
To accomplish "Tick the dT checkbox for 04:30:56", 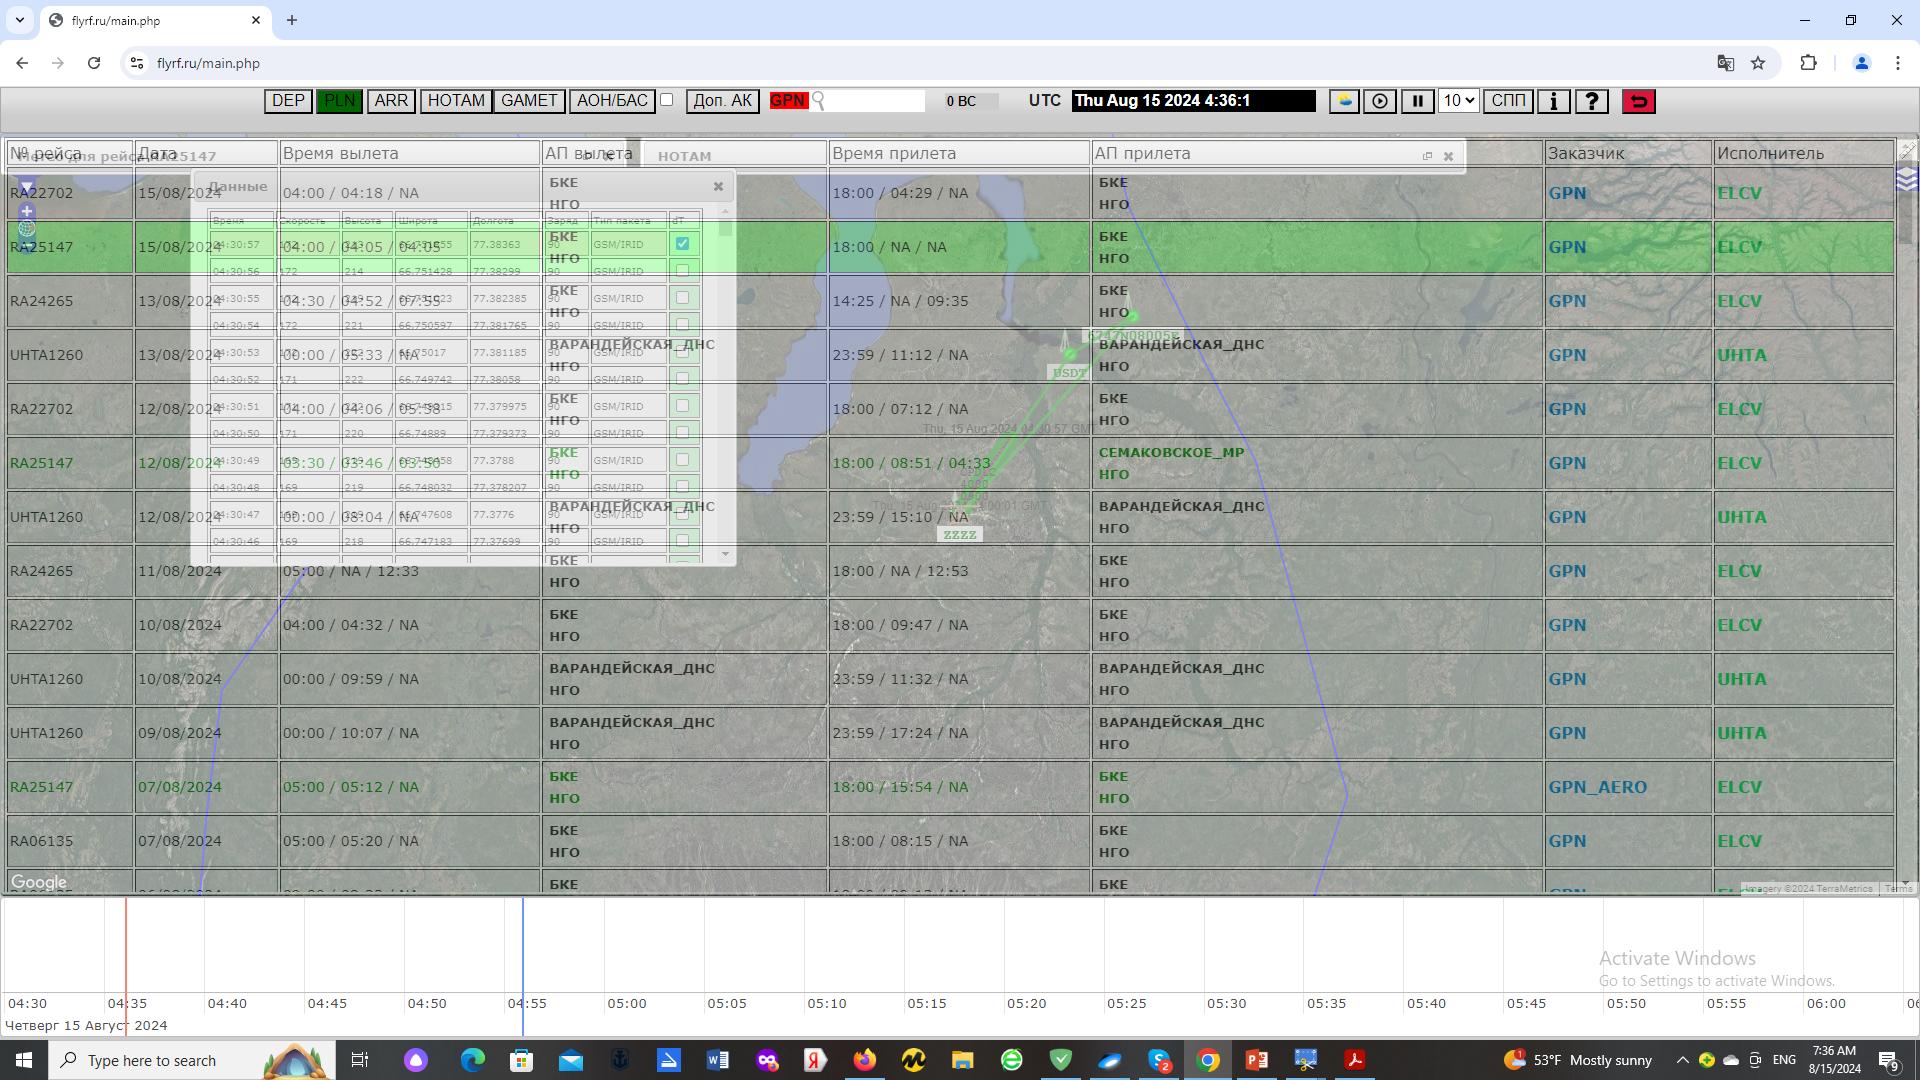I will click(x=682, y=270).
